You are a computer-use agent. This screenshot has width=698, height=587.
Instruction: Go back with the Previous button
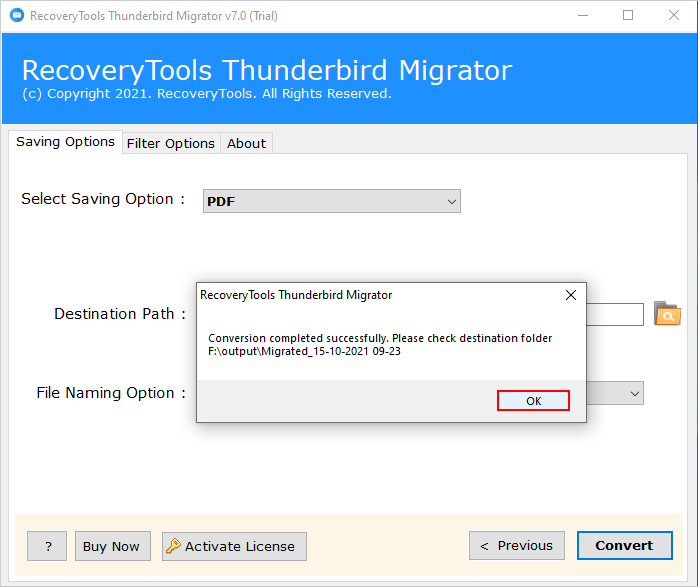pyautogui.click(x=517, y=545)
